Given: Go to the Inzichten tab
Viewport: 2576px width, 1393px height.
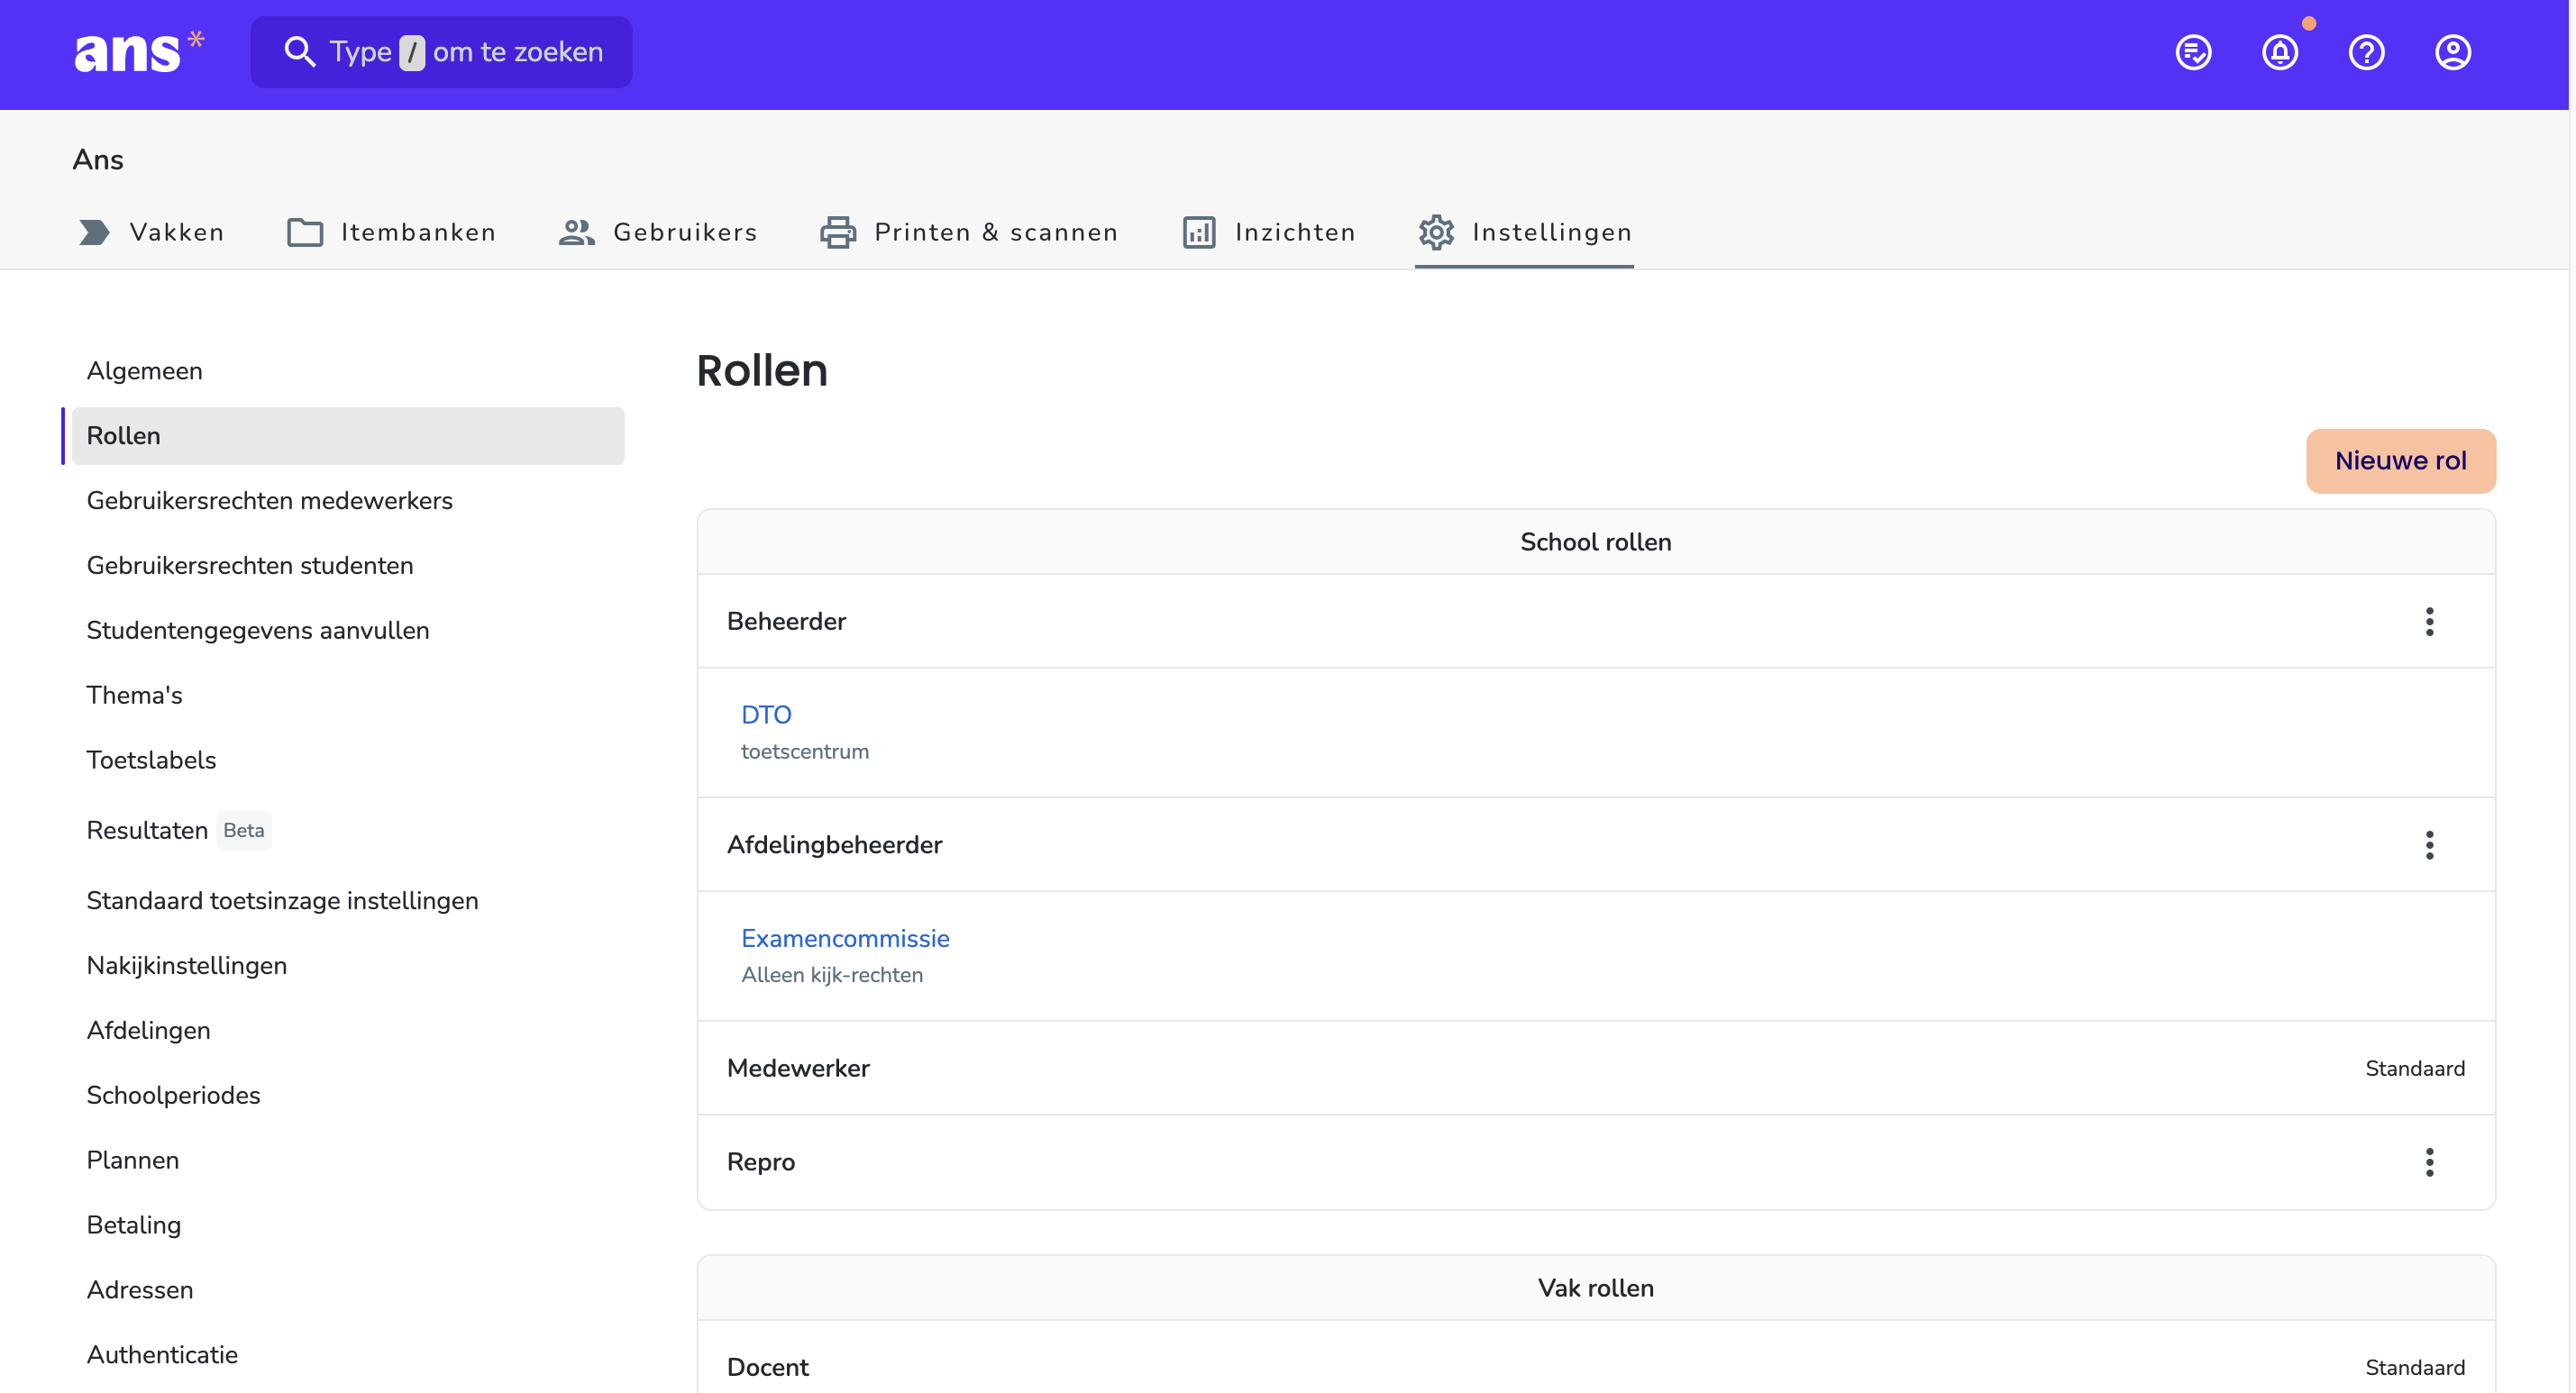Looking at the screenshot, I should pos(1268,232).
